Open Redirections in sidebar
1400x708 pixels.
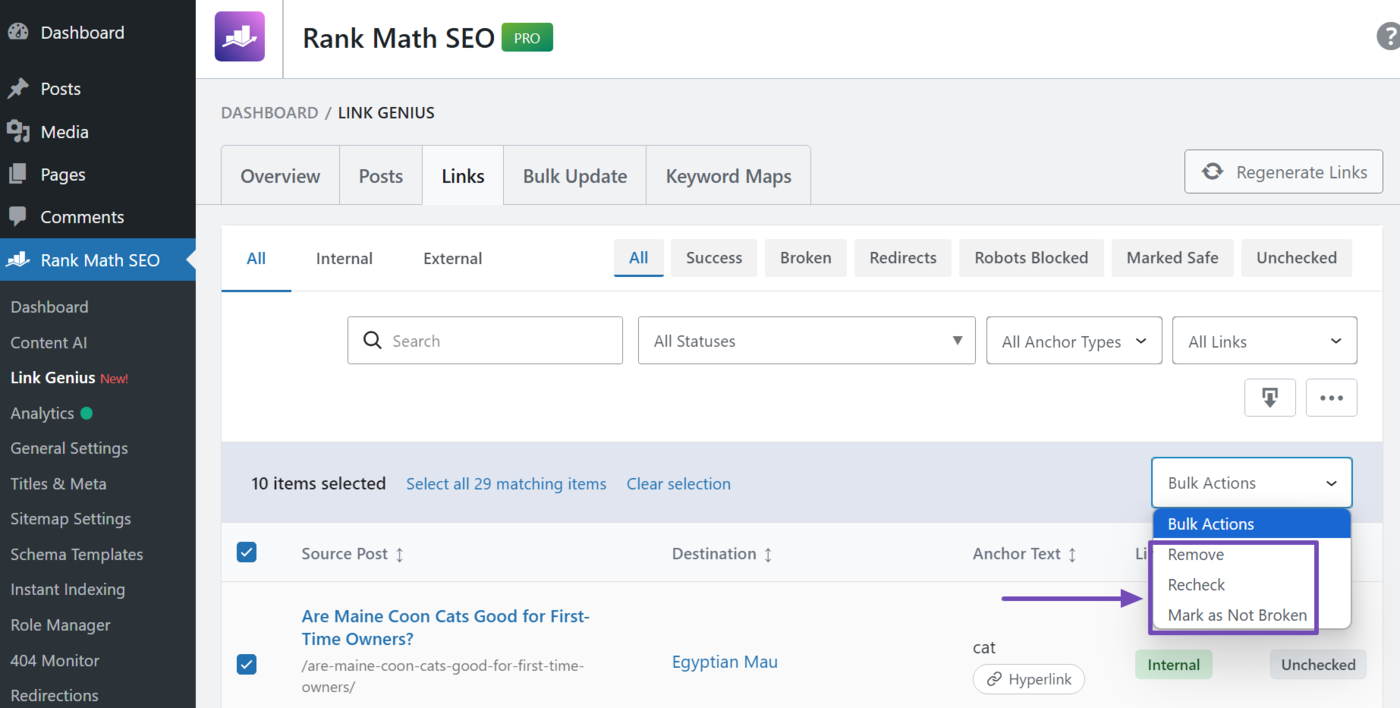point(54,695)
